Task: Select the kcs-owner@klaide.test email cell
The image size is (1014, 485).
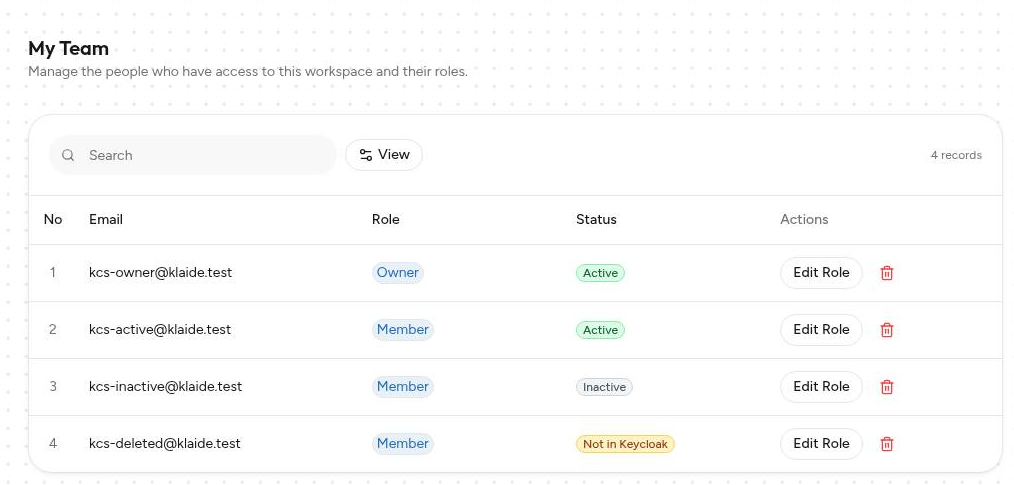Action: pyautogui.click(x=160, y=273)
